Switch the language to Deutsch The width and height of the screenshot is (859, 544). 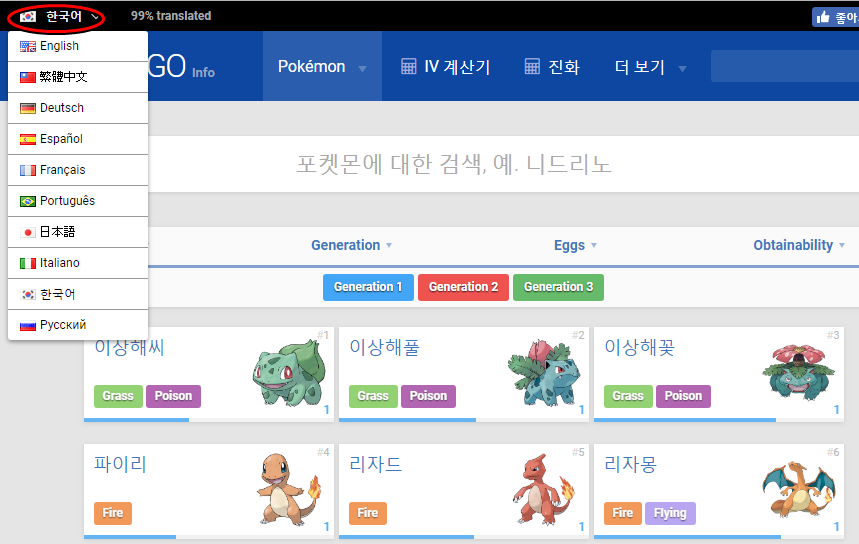(78, 108)
